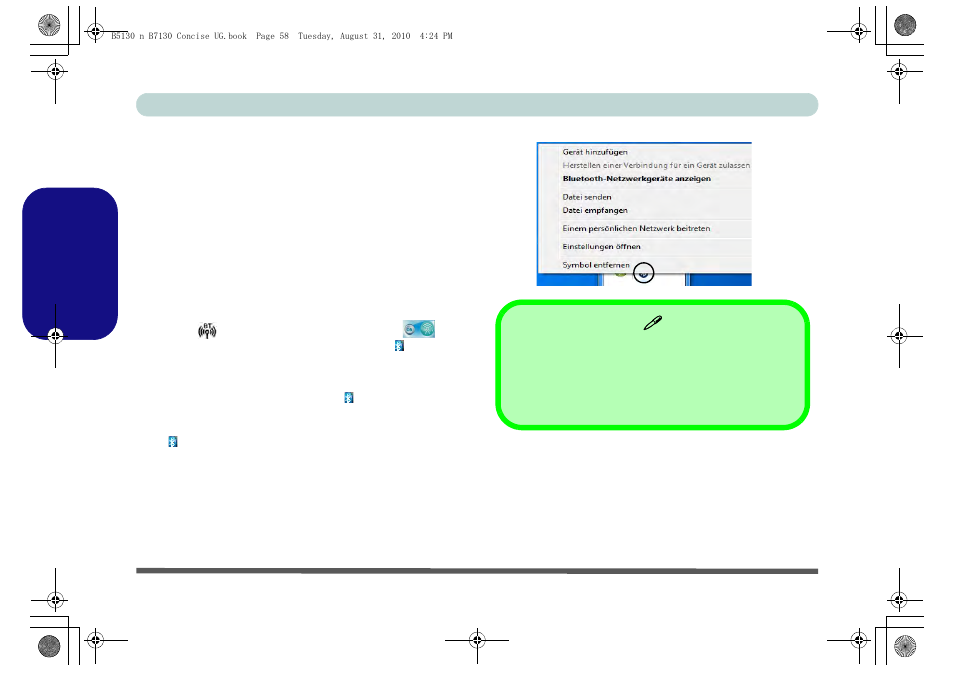Image resolution: width=954 pixels, height=673 pixels.
Task: Click 'Tuesday, August 31, 2010' header date
Action: pos(353,36)
